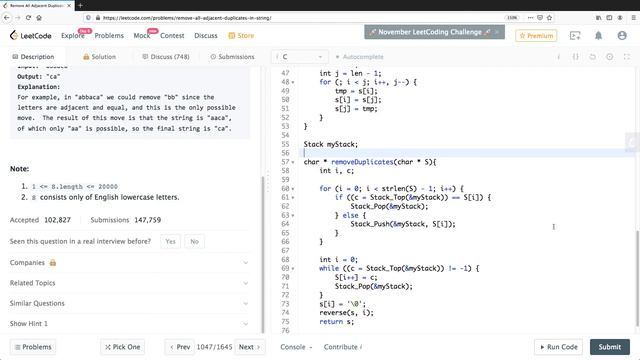Expand Show Hint 1
Viewport: 640px width, 360px height.
coord(129,324)
